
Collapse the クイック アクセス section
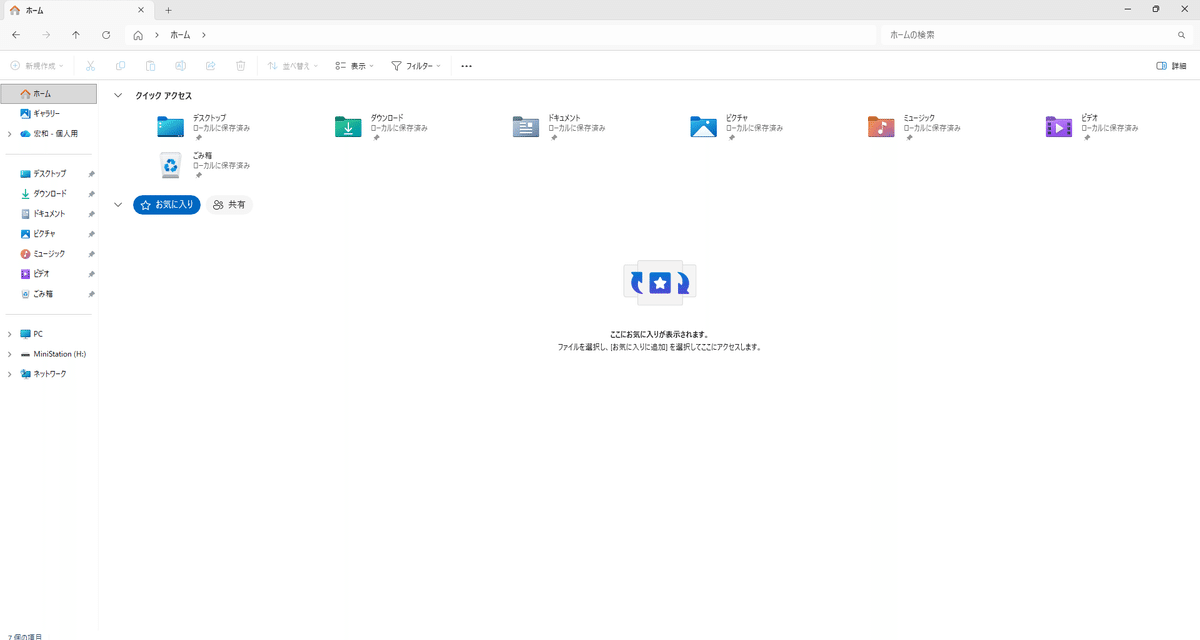pos(118,95)
